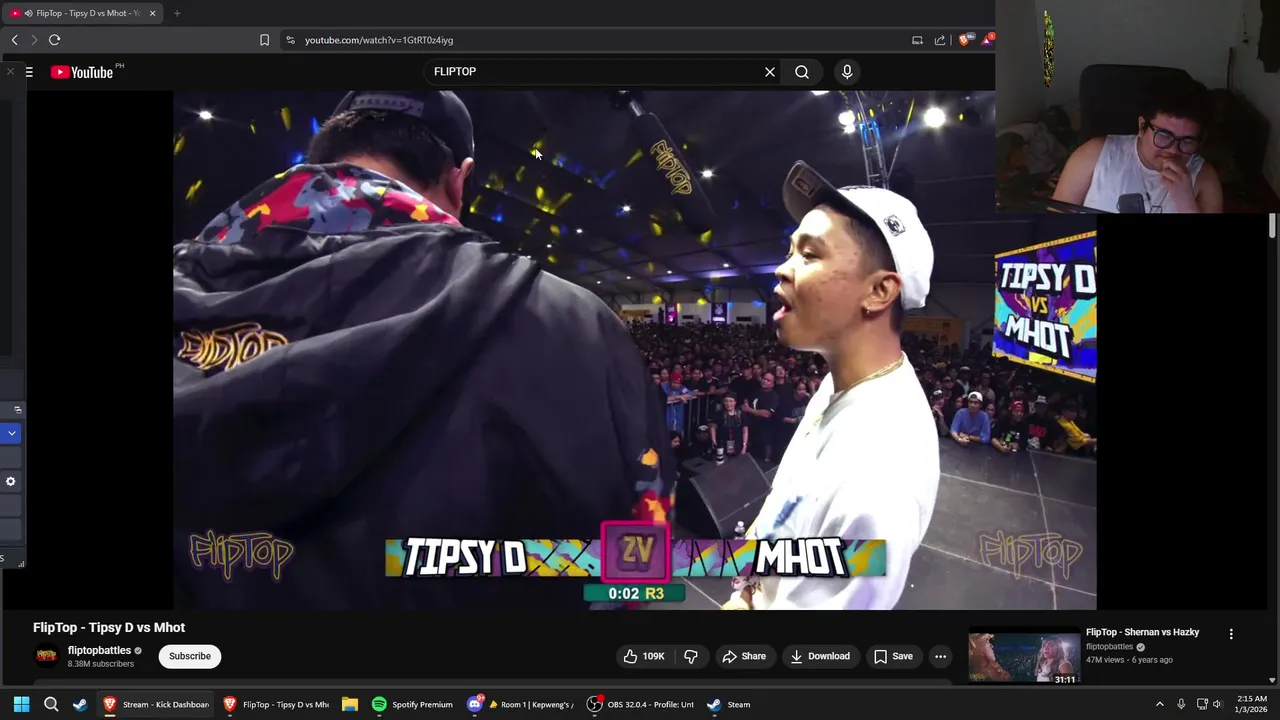1280x720 pixels.
Task: Open pinned Steam icon in taskbar
Action: 80,704
